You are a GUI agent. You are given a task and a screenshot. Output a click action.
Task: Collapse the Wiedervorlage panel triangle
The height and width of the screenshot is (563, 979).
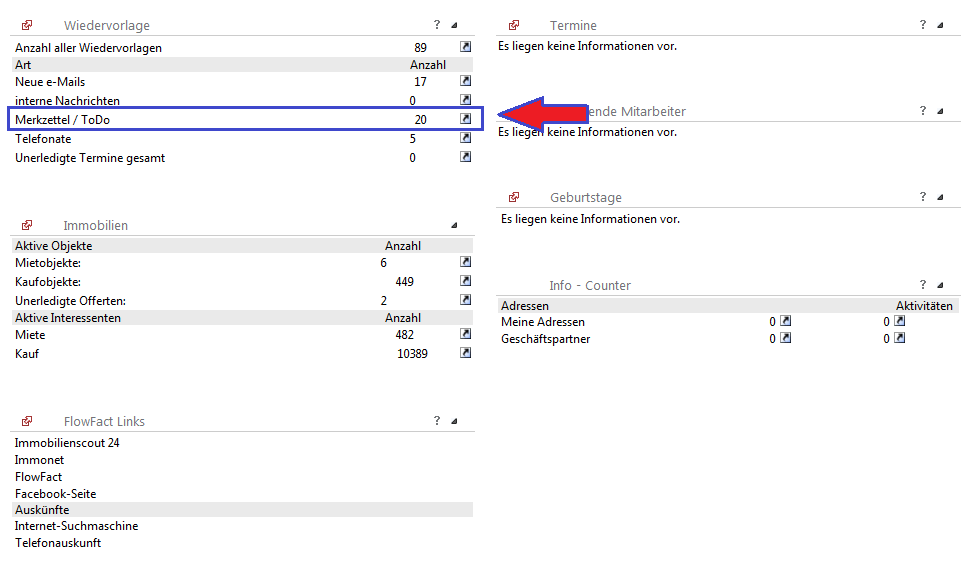point(453,26)
